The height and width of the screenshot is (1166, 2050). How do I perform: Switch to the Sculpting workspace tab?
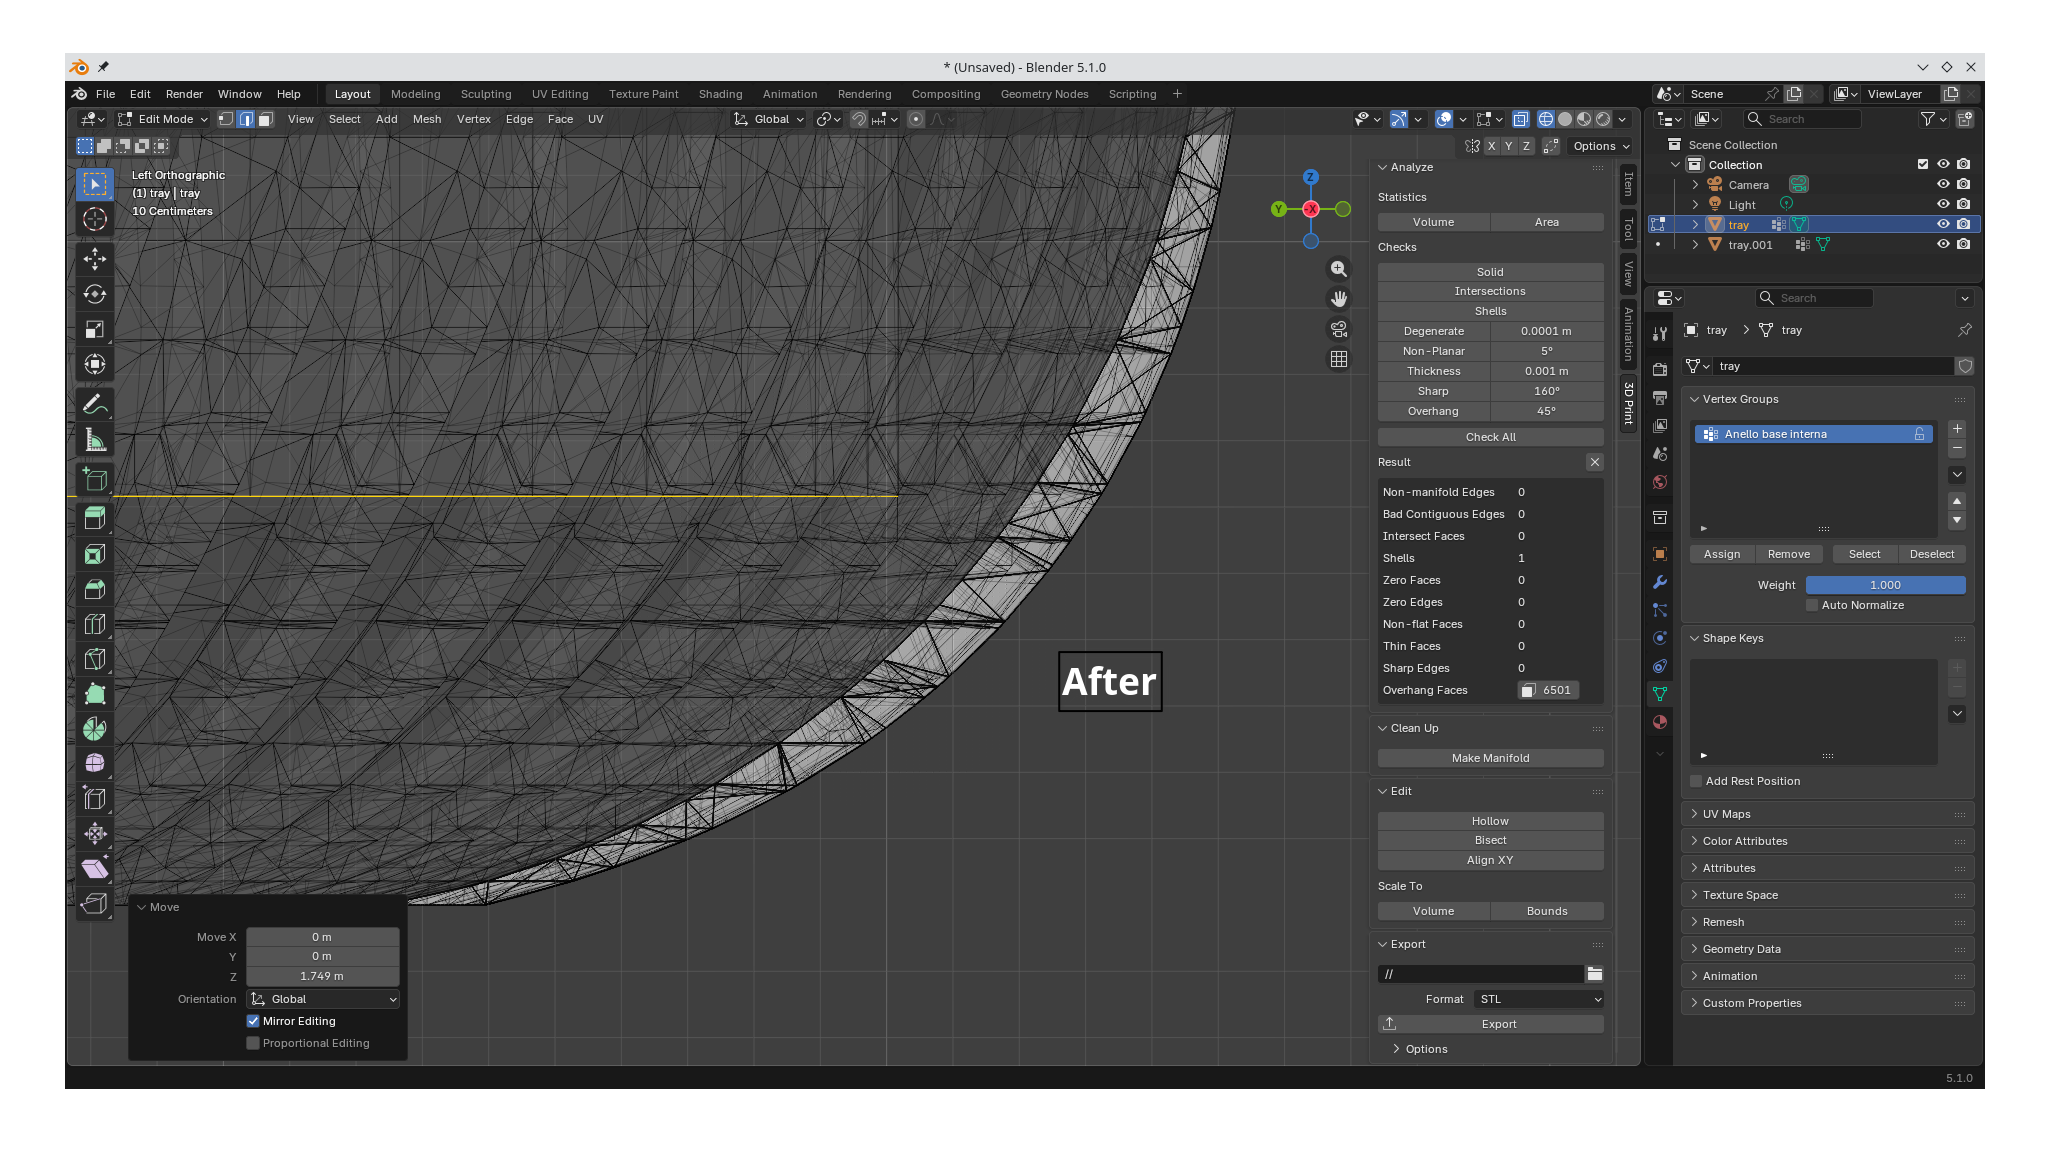pyautogui.click(x=486, y=94)
